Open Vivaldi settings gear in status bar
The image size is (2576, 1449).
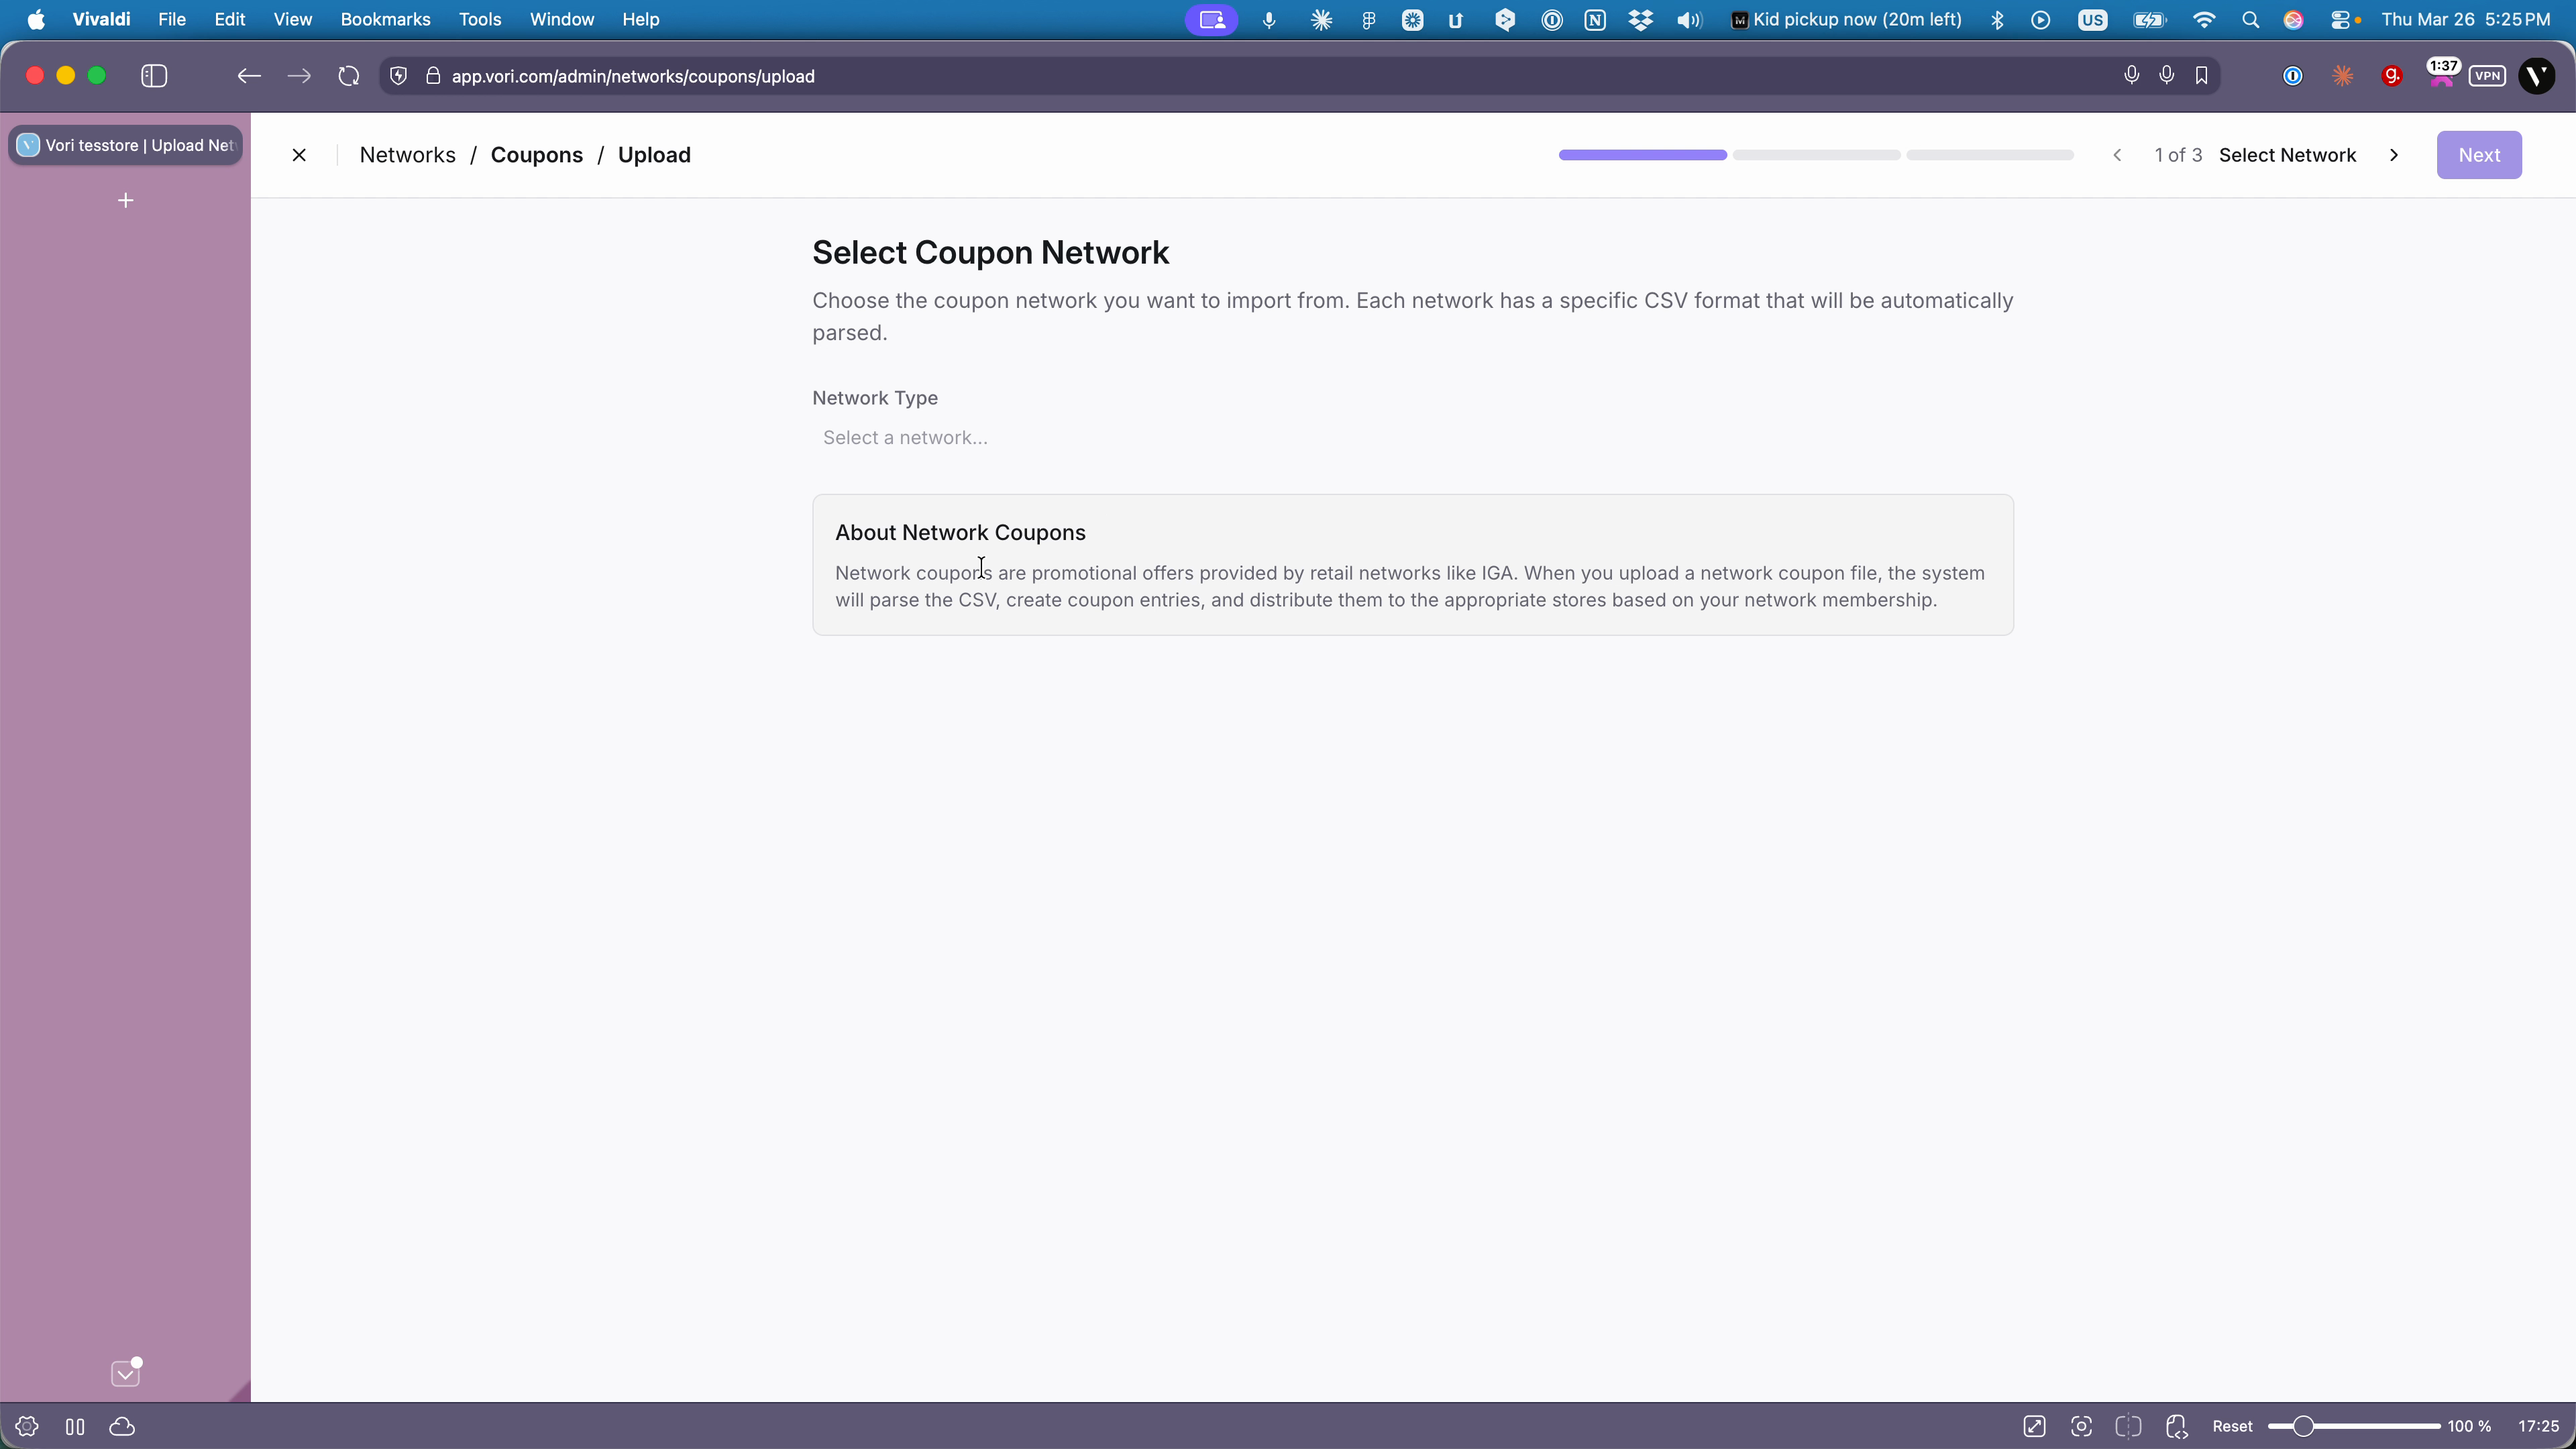[x=27, y=1426]
